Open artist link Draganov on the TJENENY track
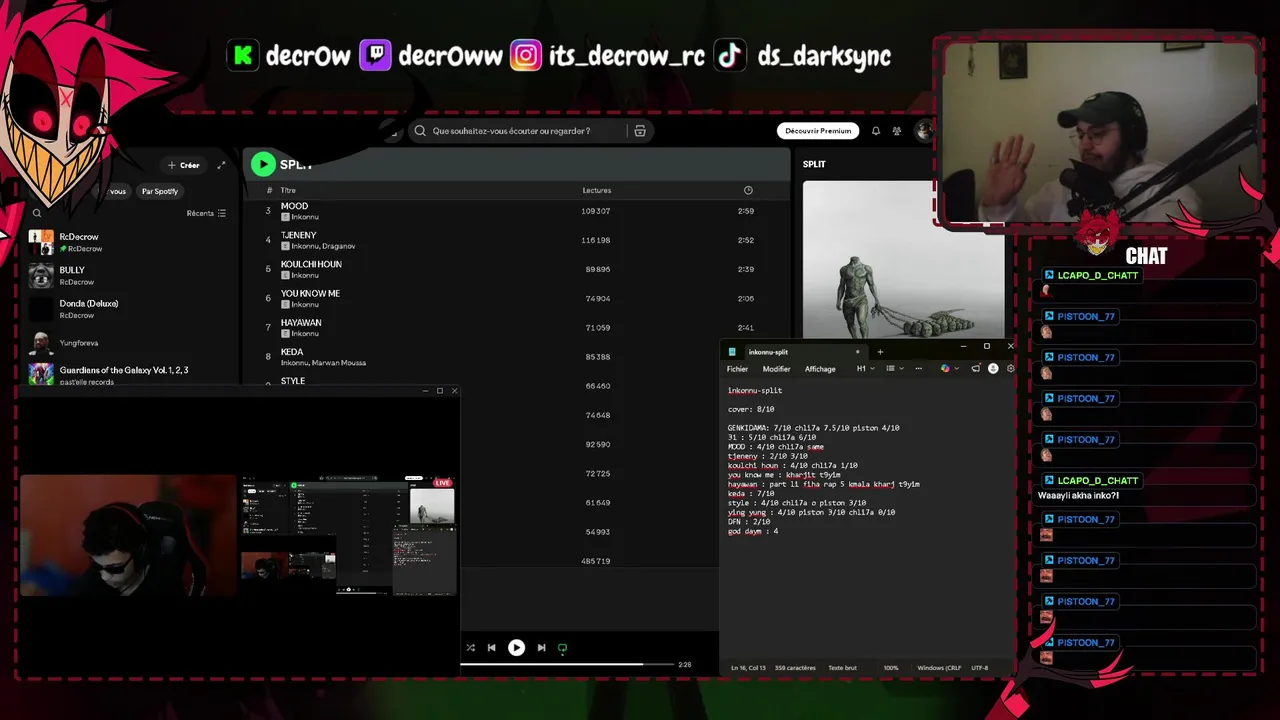Image resolution: width=1280 pixels, height=720 pixels. click(x=338, y=246)
